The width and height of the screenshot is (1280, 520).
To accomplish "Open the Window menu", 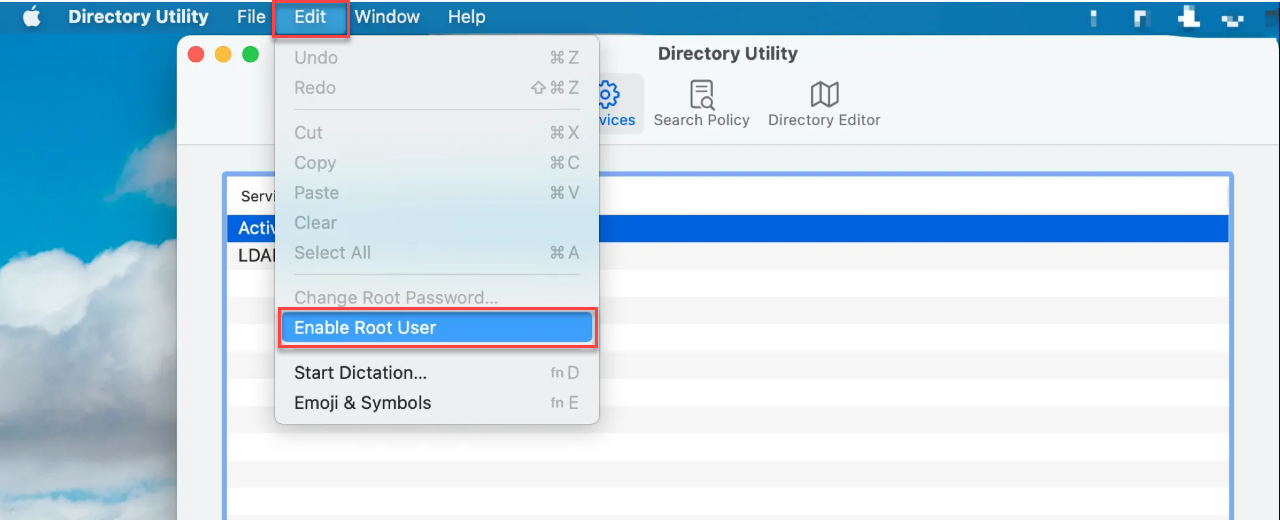I will point(387,17).
